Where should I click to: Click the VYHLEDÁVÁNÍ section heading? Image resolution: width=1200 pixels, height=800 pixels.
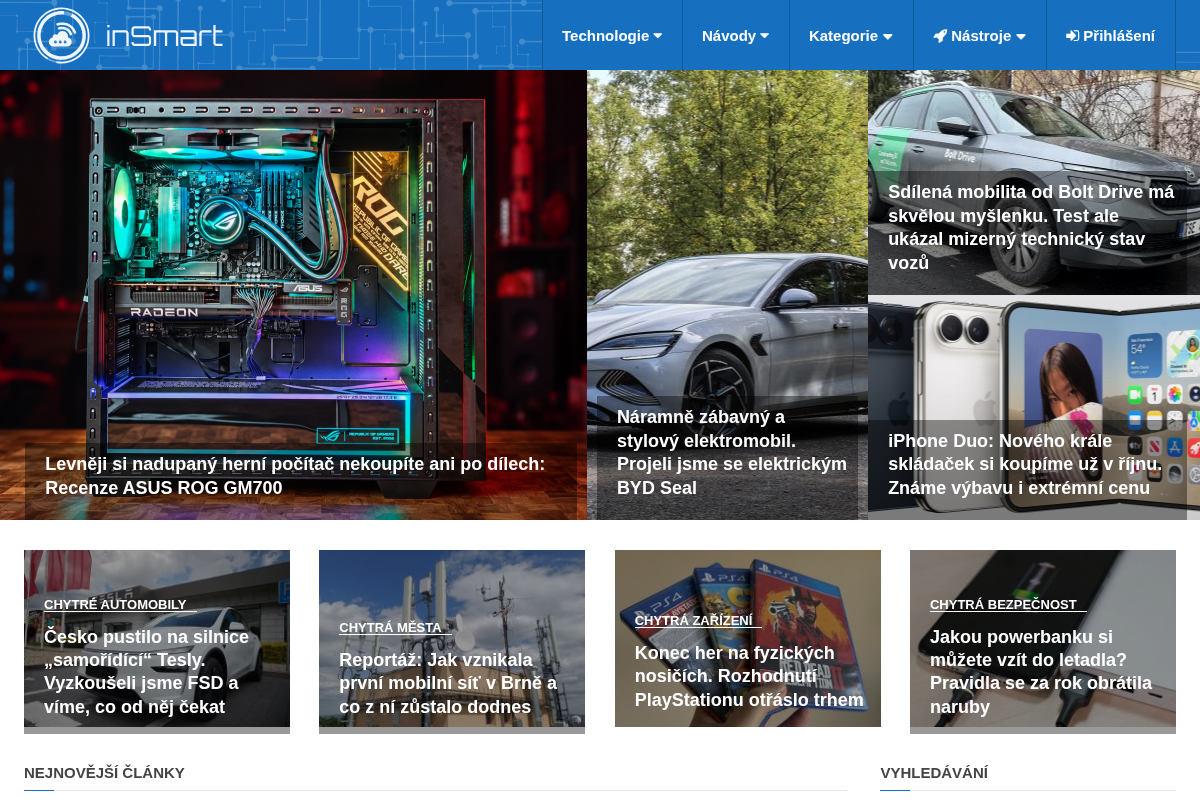(x=934, y=772)
